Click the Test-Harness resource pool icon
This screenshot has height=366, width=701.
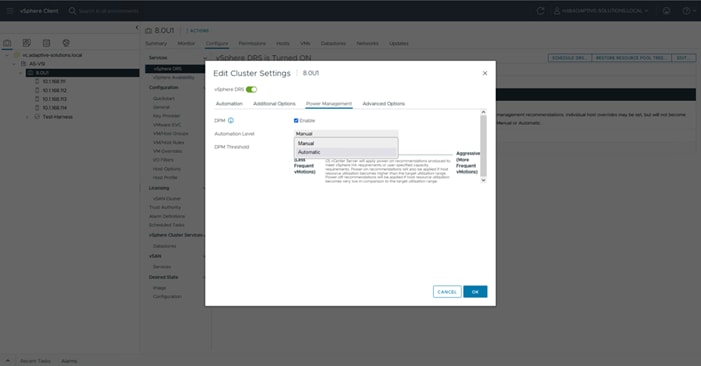(x=37, y=117)
